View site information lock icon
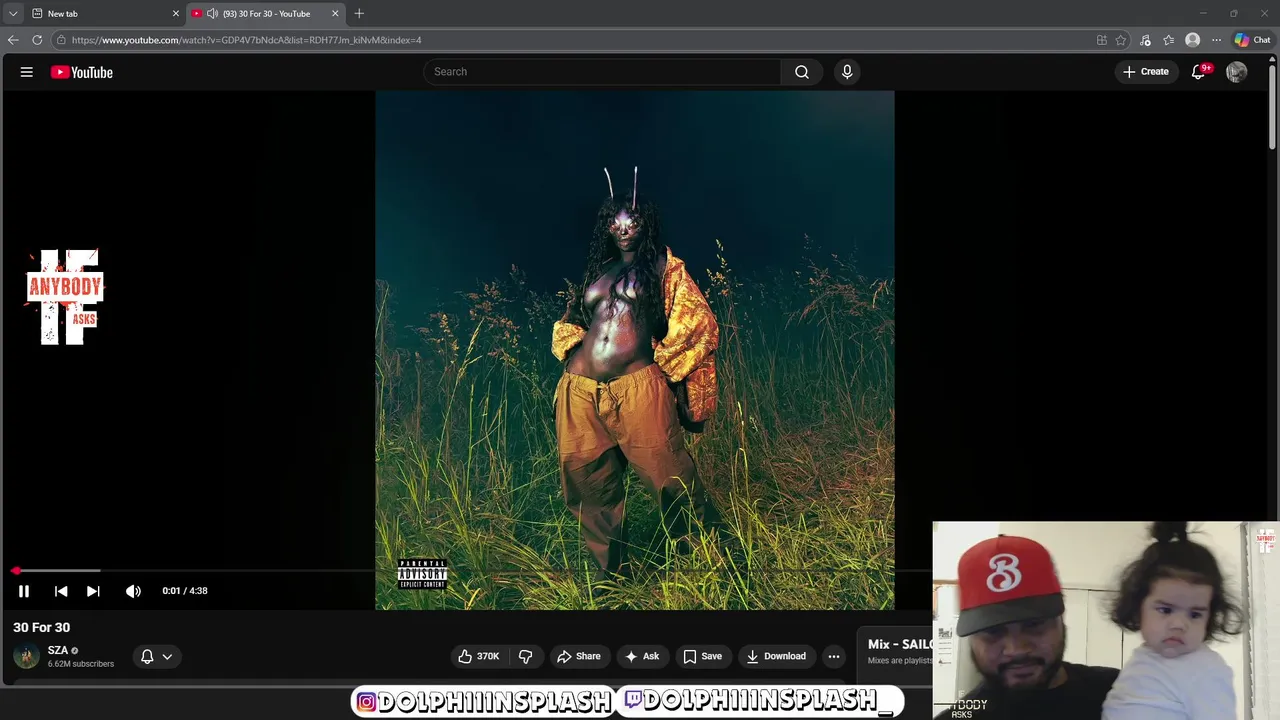1280x720 pixels. coord(61,40)
